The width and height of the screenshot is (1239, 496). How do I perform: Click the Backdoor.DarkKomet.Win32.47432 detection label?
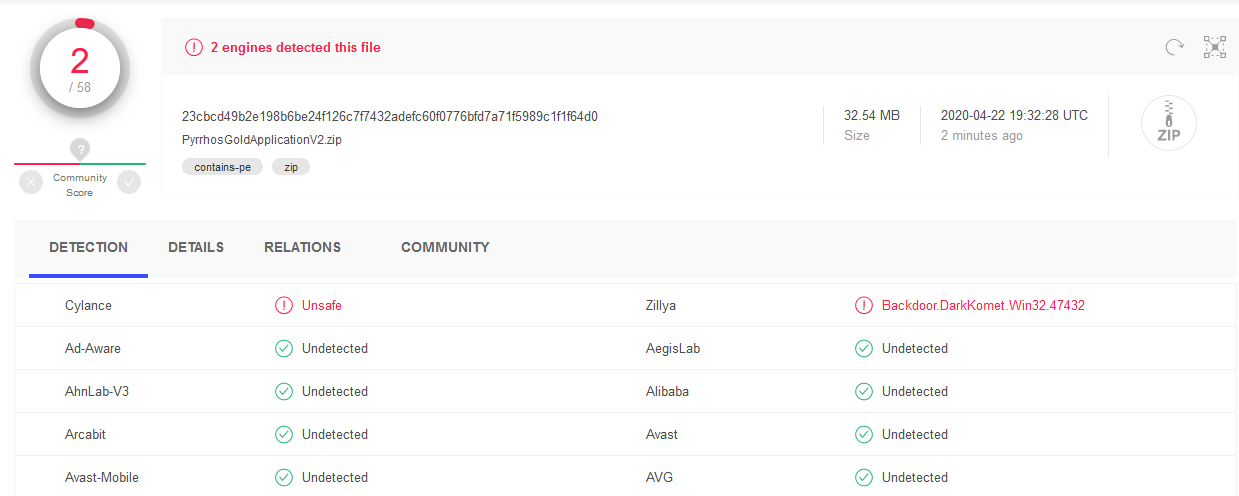(983, 306)
